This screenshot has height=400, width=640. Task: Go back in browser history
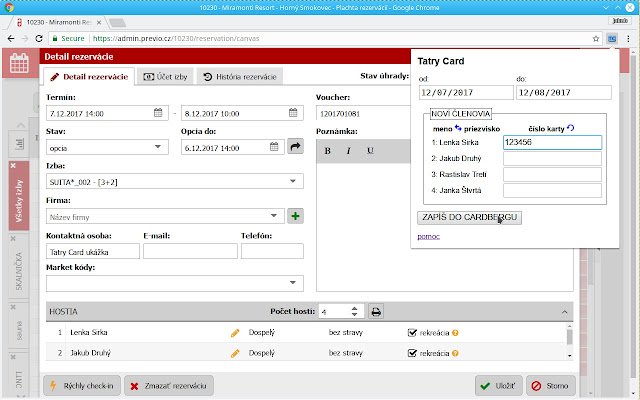click(x=11, y=38)
